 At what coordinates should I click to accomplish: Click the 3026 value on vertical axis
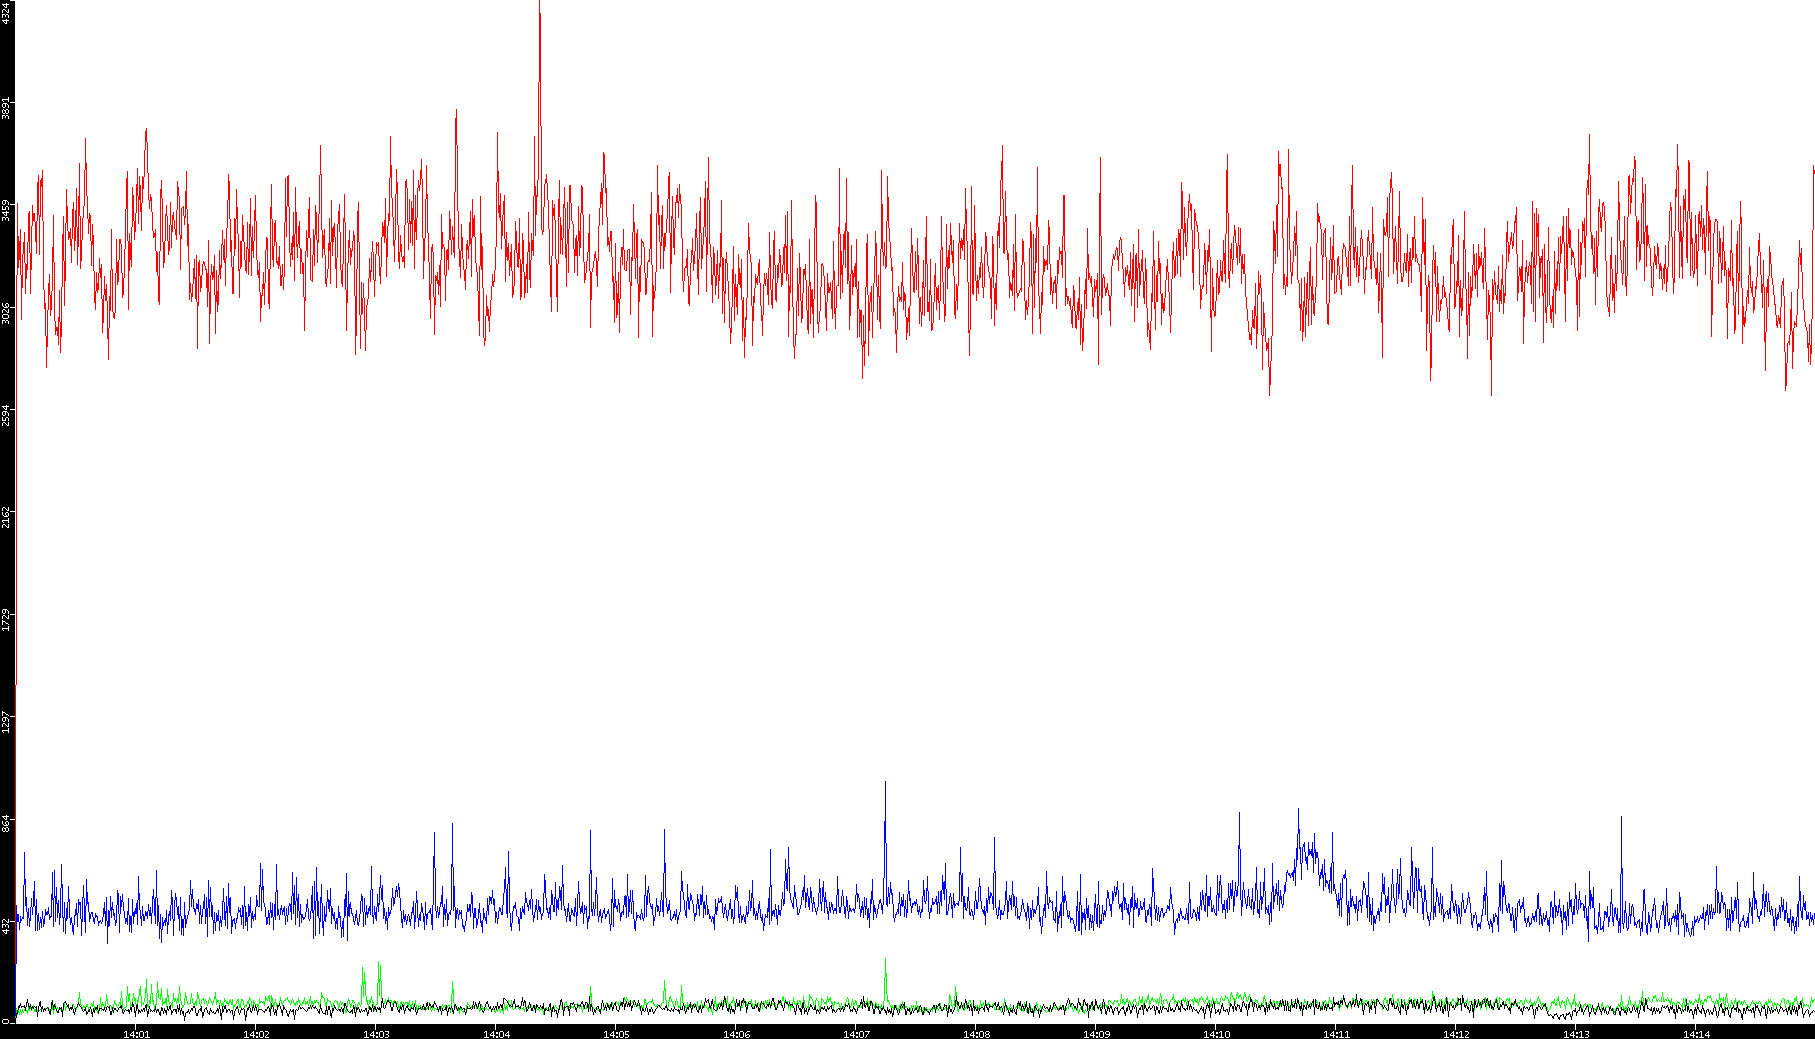pyautogui.click(x=7, y=312)
